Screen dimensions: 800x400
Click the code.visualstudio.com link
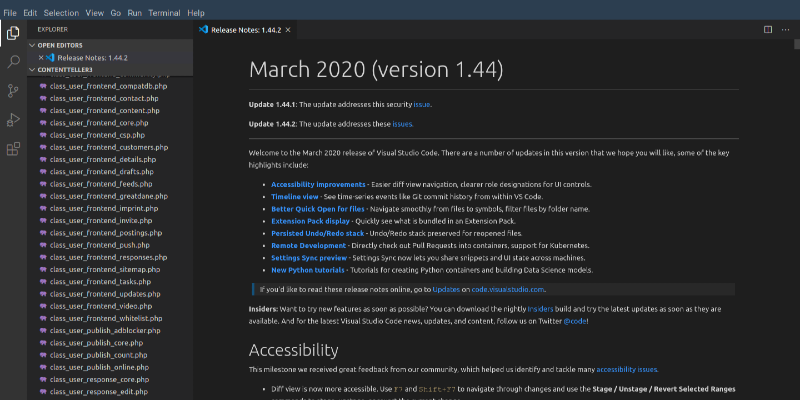[x=508, y=290]
